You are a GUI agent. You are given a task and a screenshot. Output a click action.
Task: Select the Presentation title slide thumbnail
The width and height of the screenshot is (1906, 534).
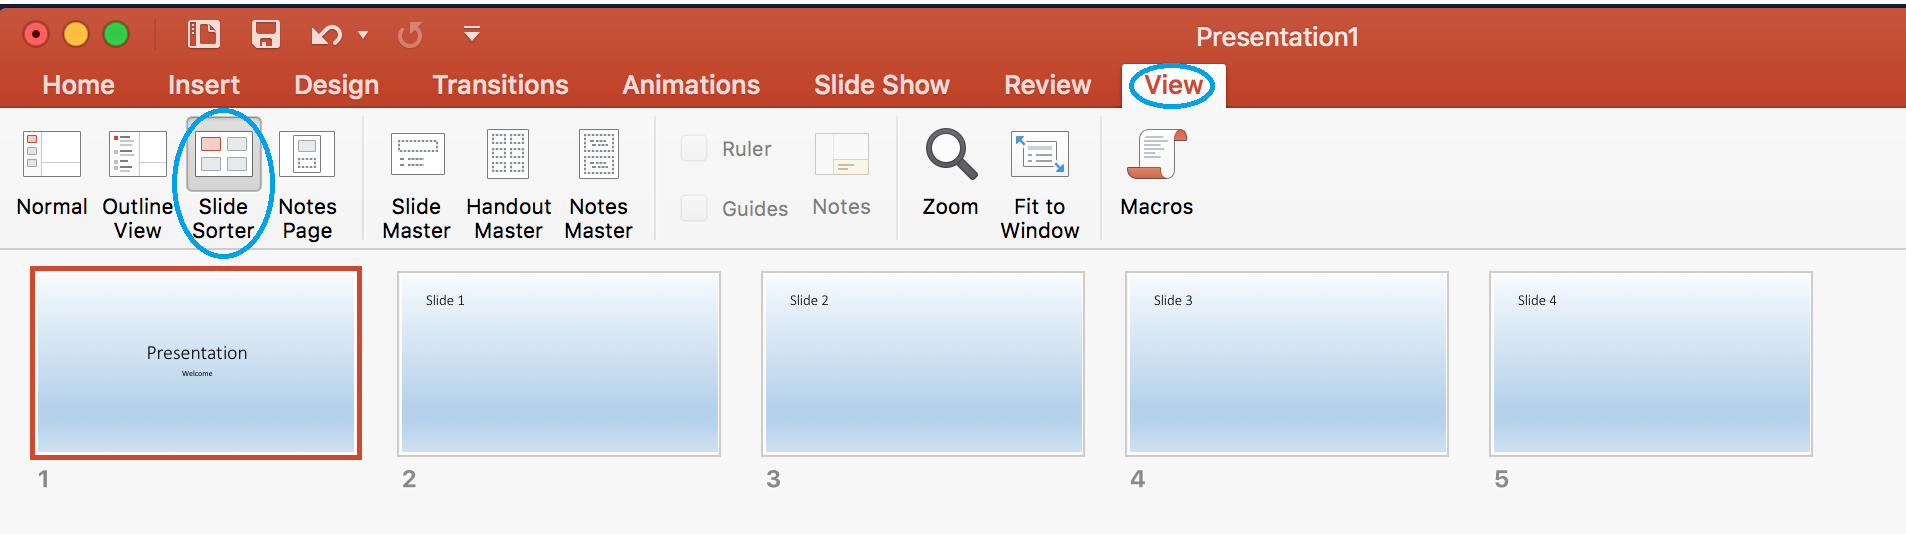click(x=196, y=363)
